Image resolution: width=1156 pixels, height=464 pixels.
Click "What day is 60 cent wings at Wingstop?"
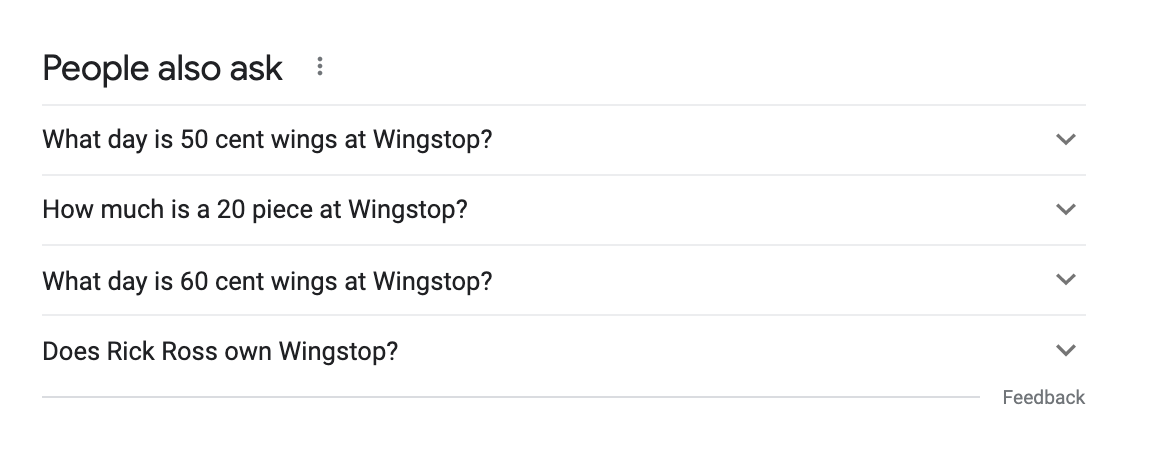[x=267, y=281]
